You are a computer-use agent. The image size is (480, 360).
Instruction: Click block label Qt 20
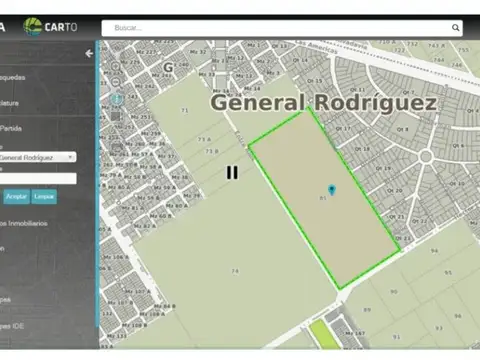tap(395, 191)
